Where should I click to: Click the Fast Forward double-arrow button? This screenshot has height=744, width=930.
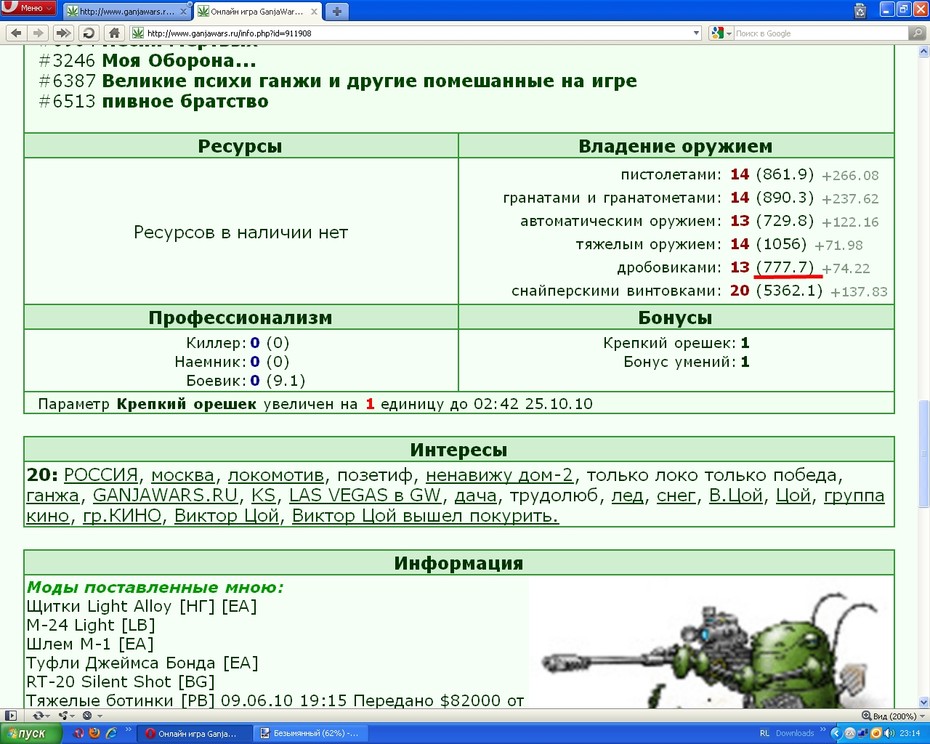tap(63, 33)
